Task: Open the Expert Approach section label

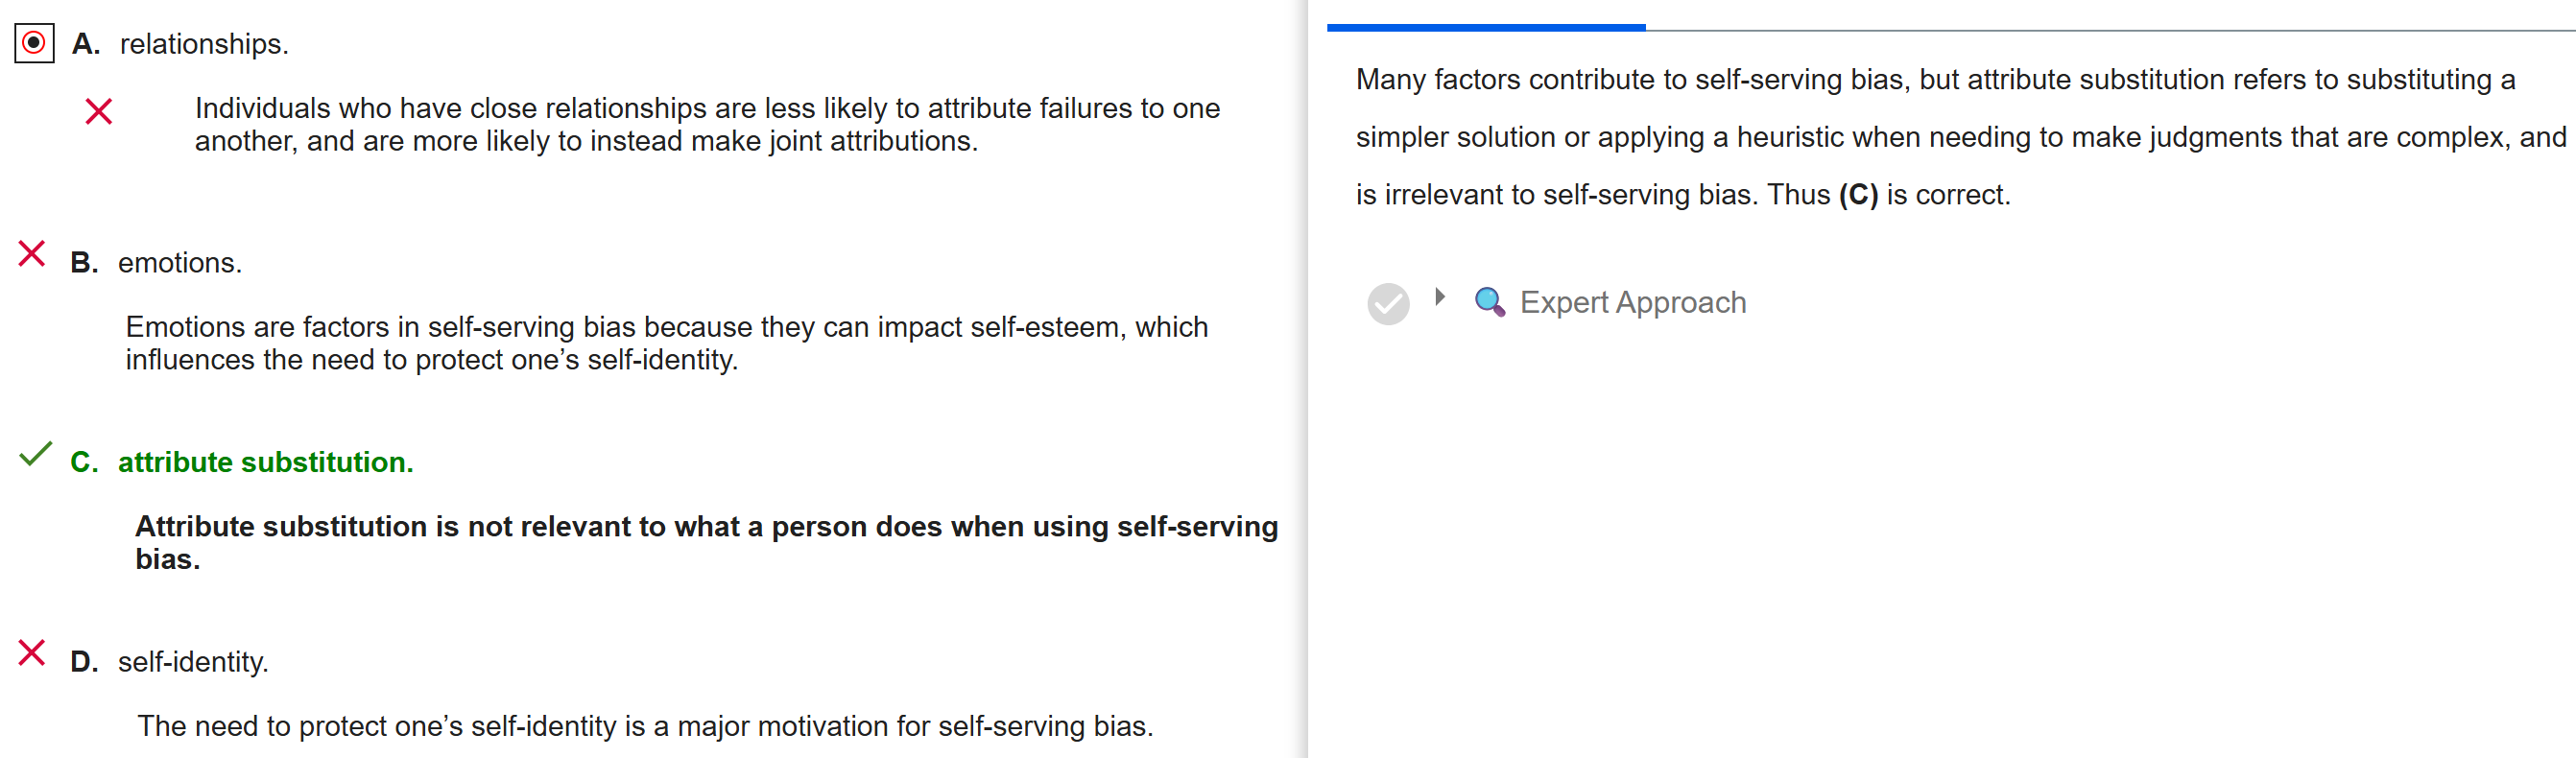Action: coord(1632,303)
